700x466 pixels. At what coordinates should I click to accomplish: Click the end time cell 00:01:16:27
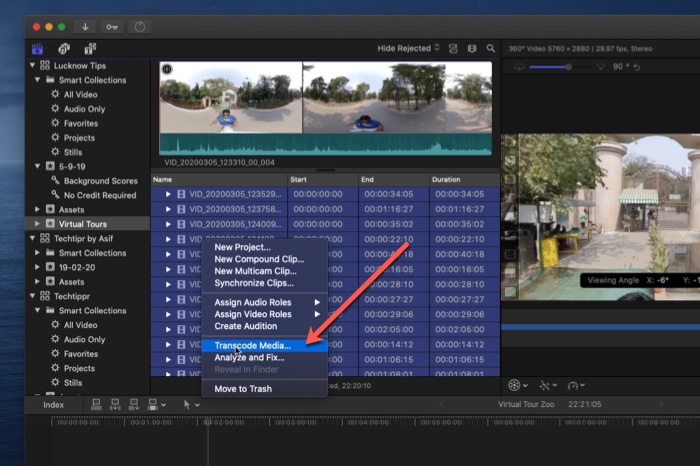click(x=388, y=209)
